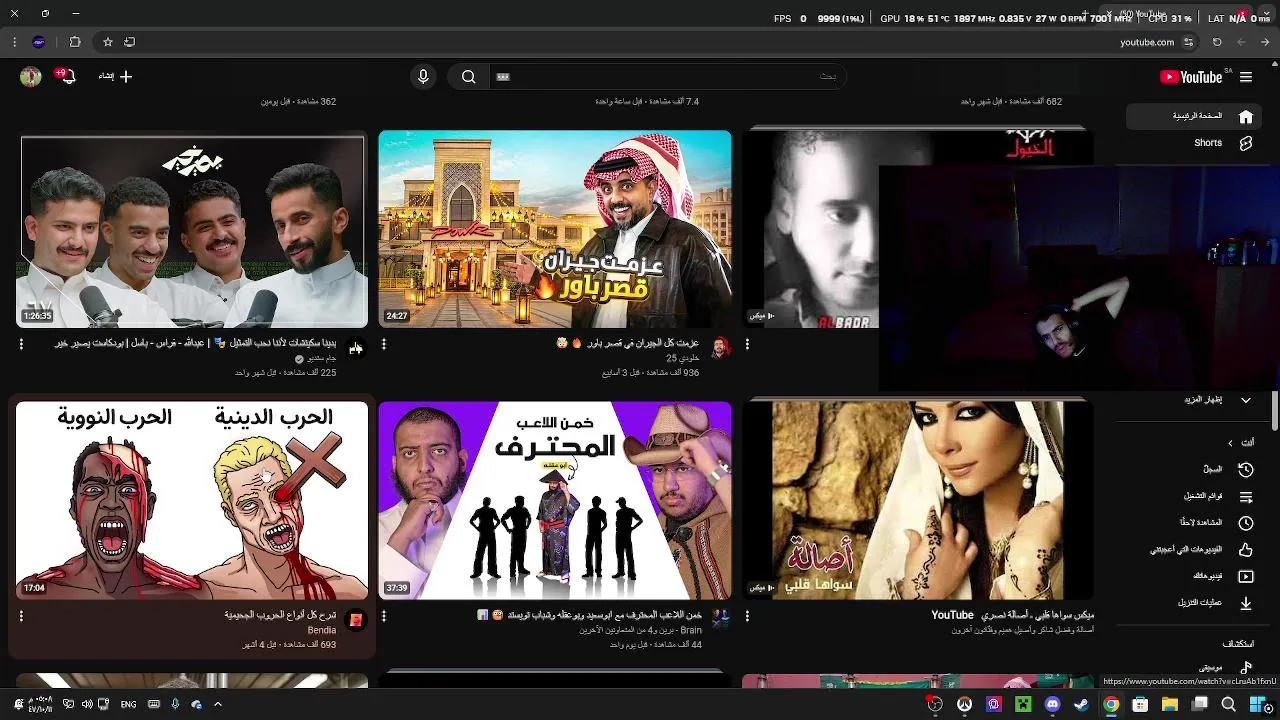Open options menu for the Brain video
1280x720 pixels.
click(384, 616)
